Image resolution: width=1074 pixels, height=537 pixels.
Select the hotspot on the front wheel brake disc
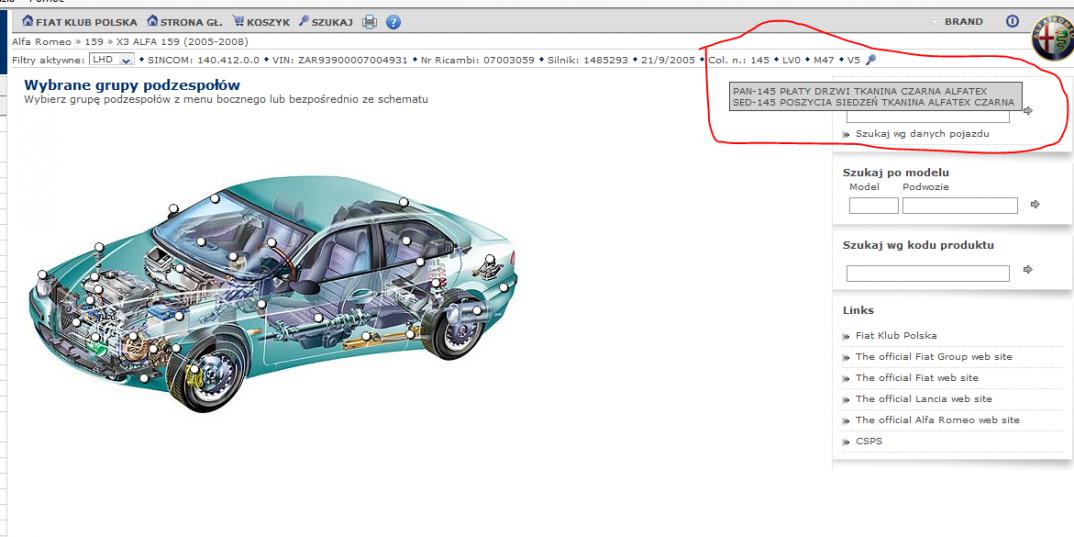tap(194, 370)
